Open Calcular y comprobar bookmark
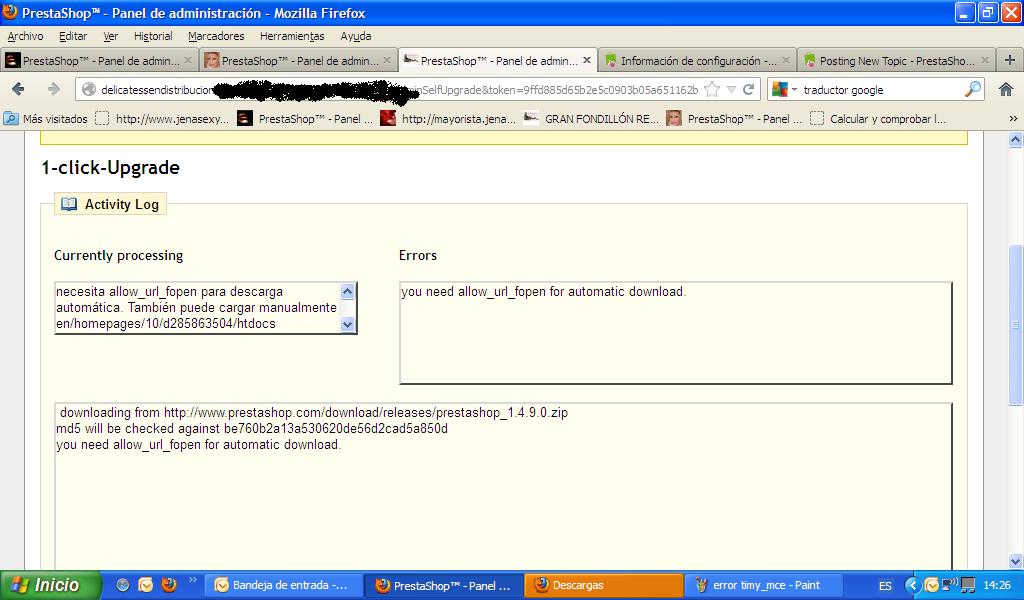 (x=878, y=119)
